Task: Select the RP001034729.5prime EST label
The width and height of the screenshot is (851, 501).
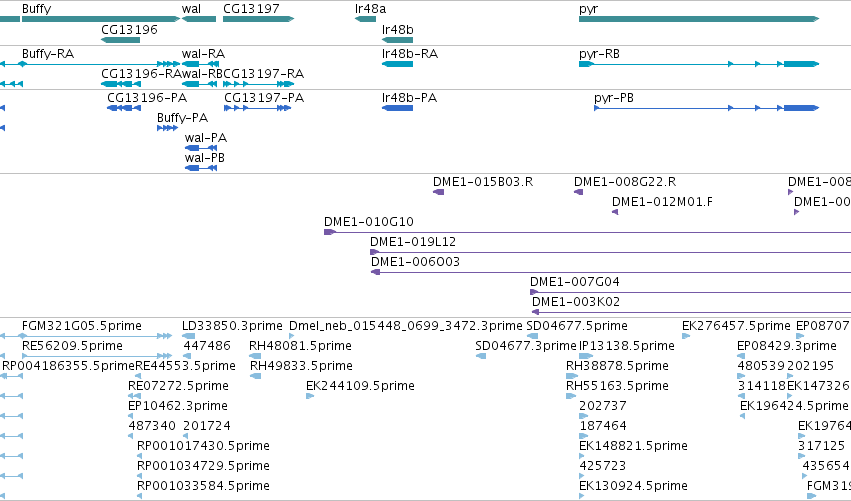Action: [x=203, y=466]
